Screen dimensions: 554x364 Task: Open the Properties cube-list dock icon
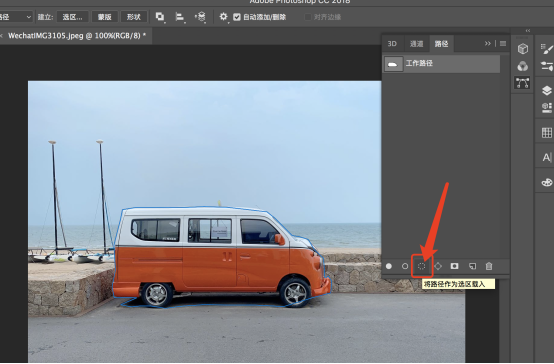[x=547, y=107]
